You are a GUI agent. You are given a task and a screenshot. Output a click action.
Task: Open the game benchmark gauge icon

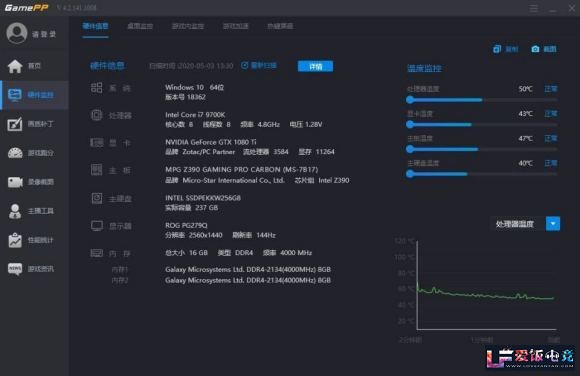(15, 153)
